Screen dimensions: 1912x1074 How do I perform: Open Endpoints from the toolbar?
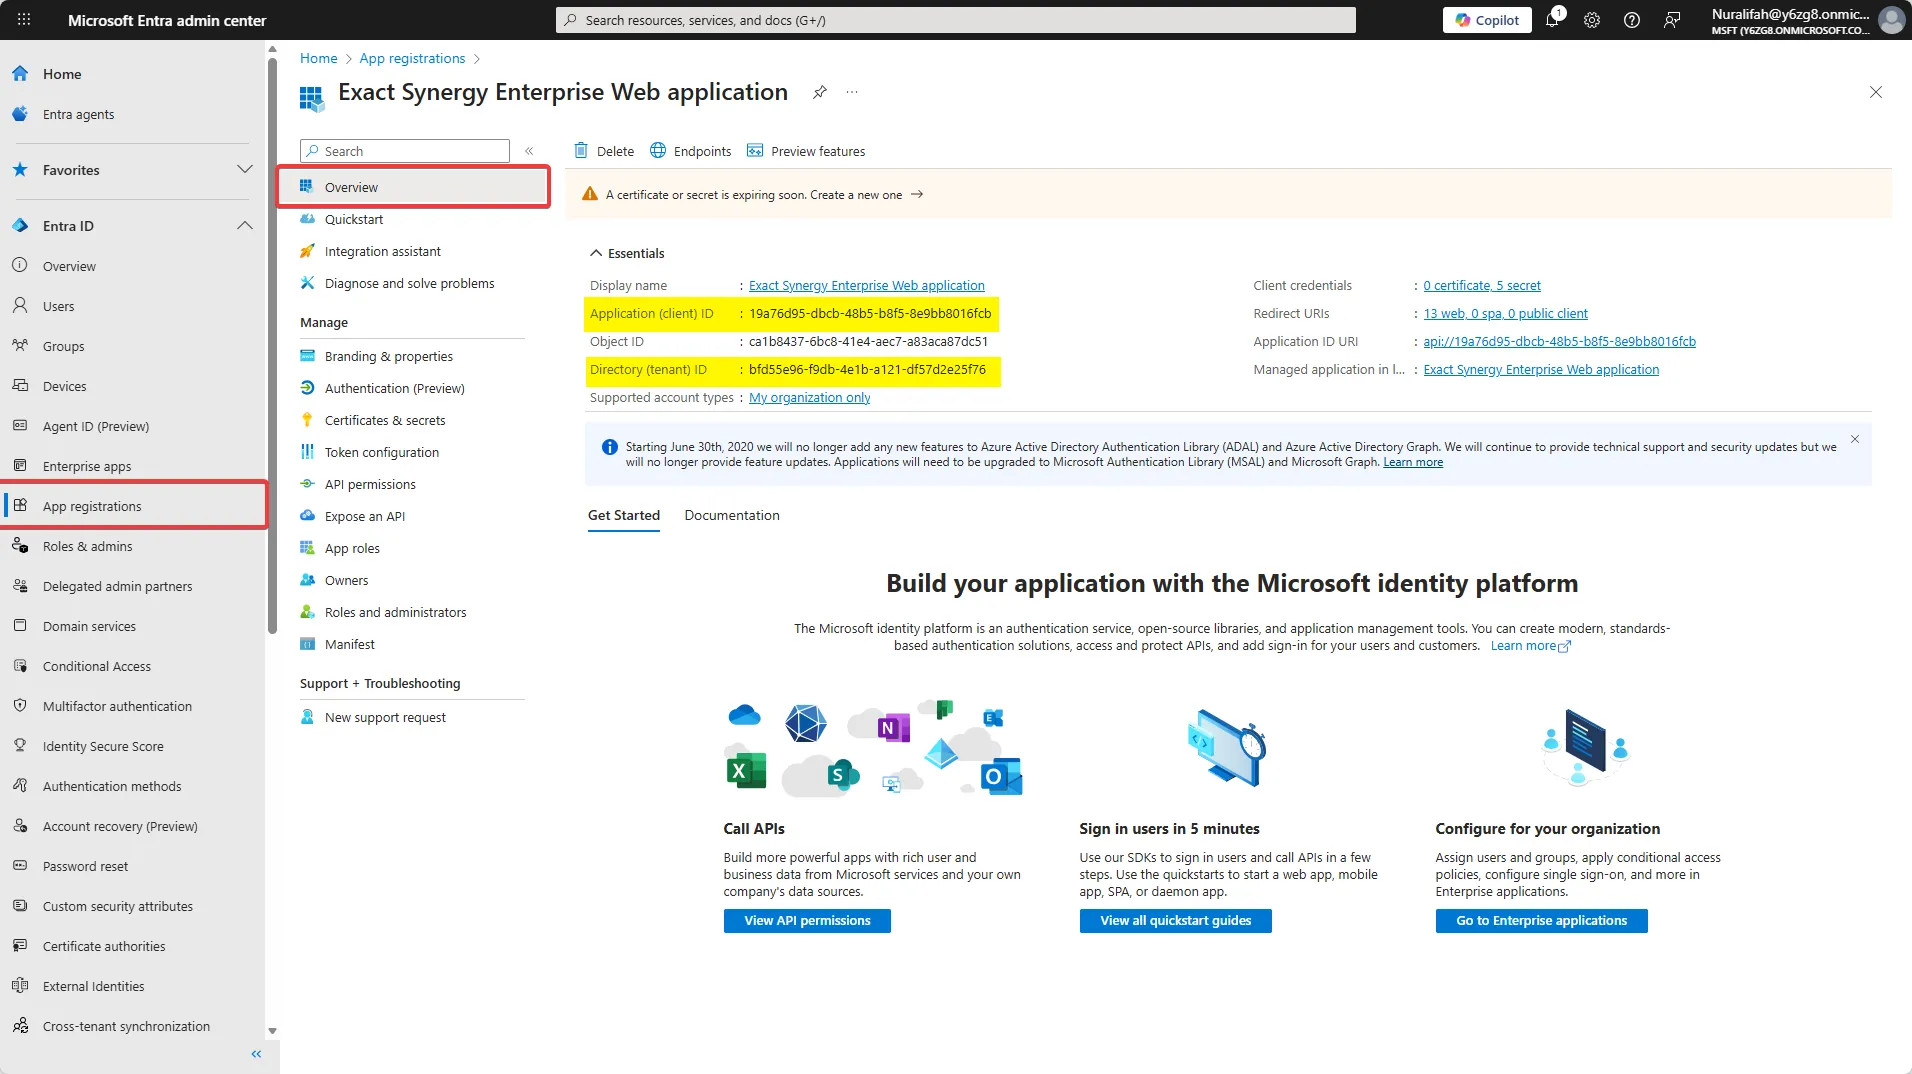click(690, 150)
